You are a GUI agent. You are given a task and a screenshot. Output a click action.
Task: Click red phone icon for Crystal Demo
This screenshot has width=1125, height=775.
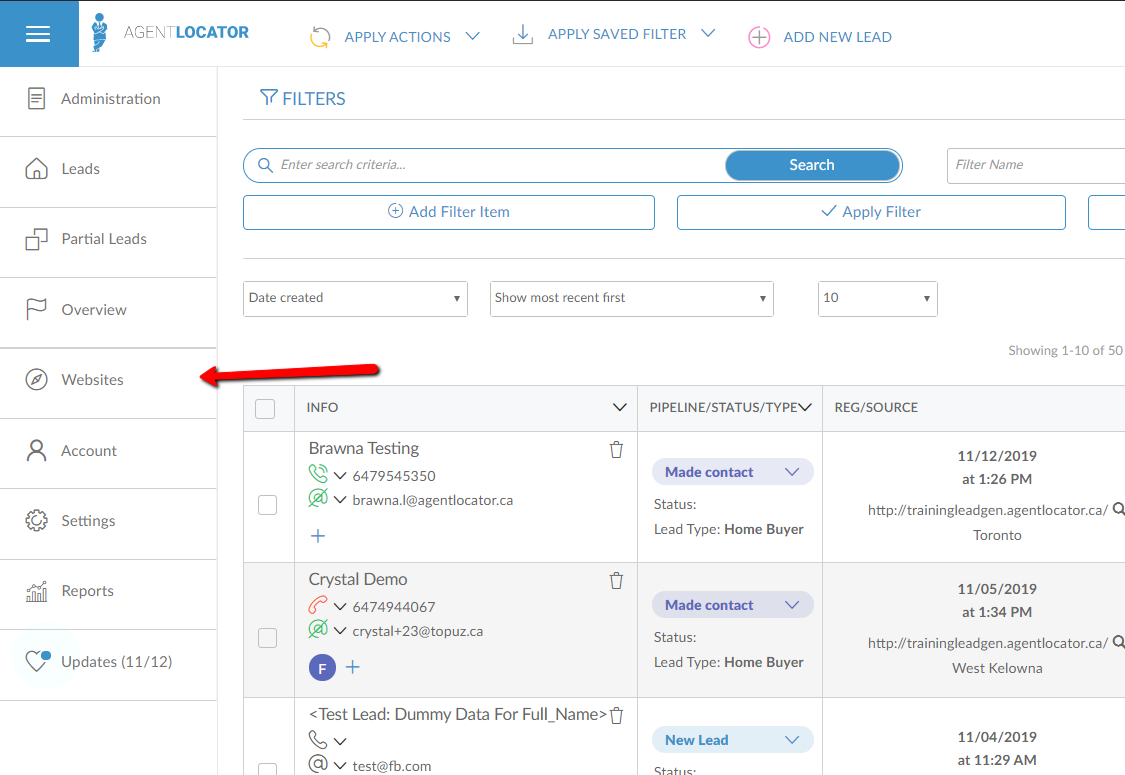tap(318, 605)
